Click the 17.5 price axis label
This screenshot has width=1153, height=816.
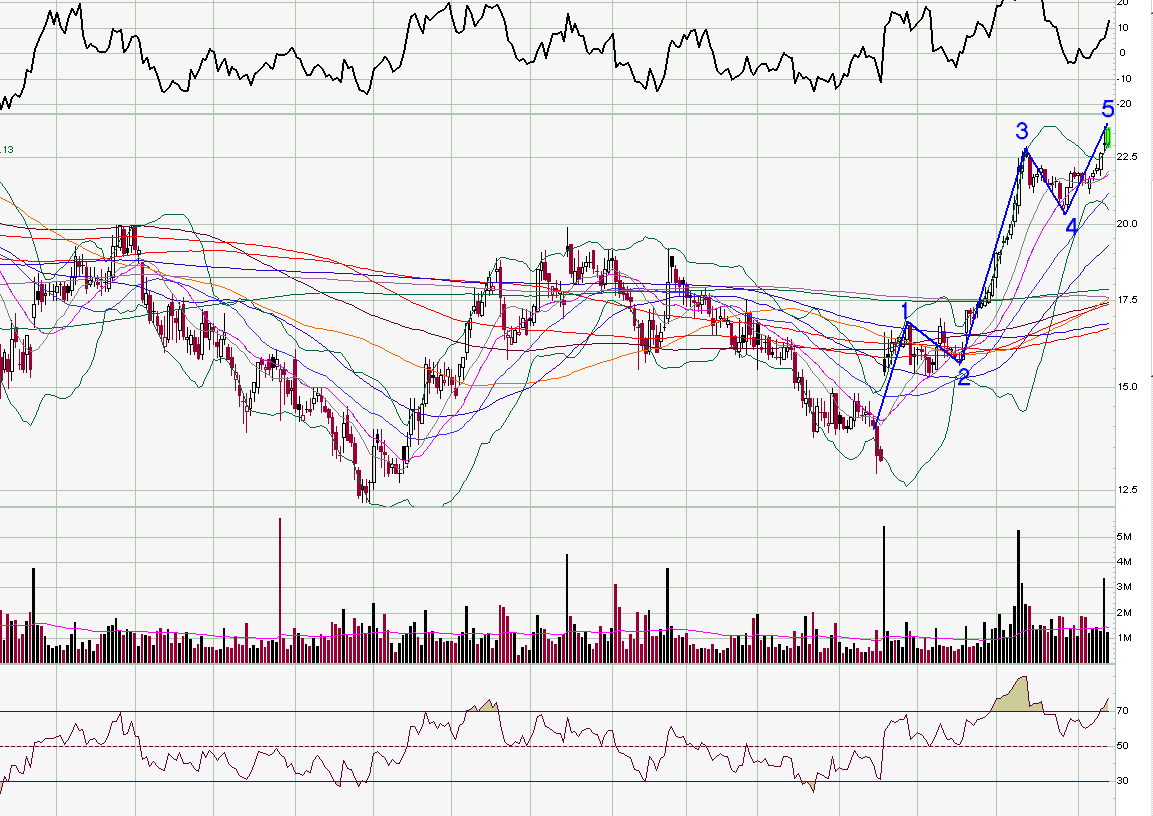1127,300
